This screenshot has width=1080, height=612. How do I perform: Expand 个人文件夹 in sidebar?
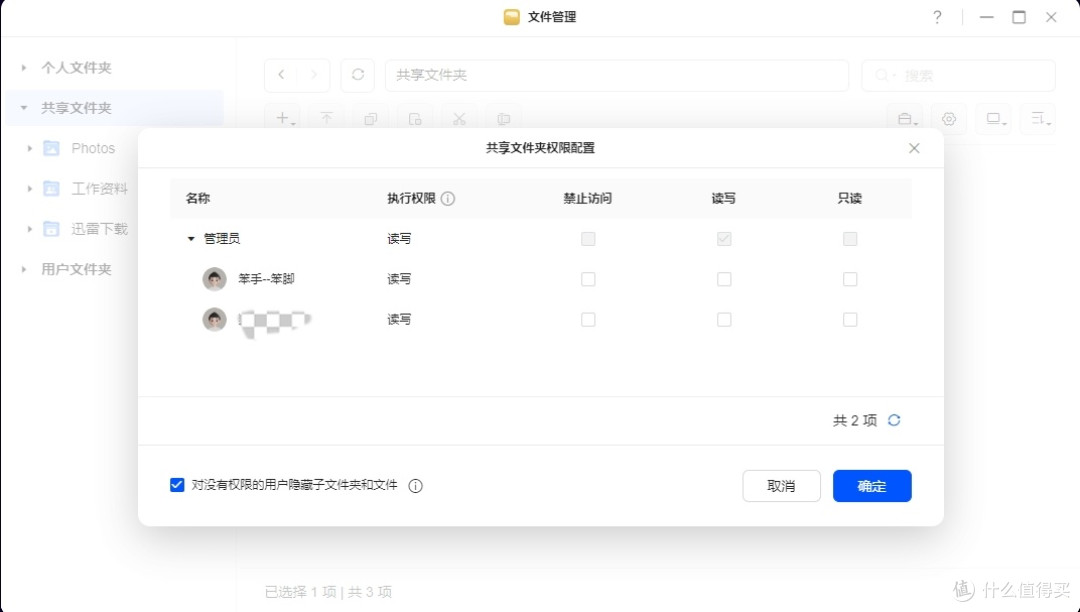tap(24, 67)
